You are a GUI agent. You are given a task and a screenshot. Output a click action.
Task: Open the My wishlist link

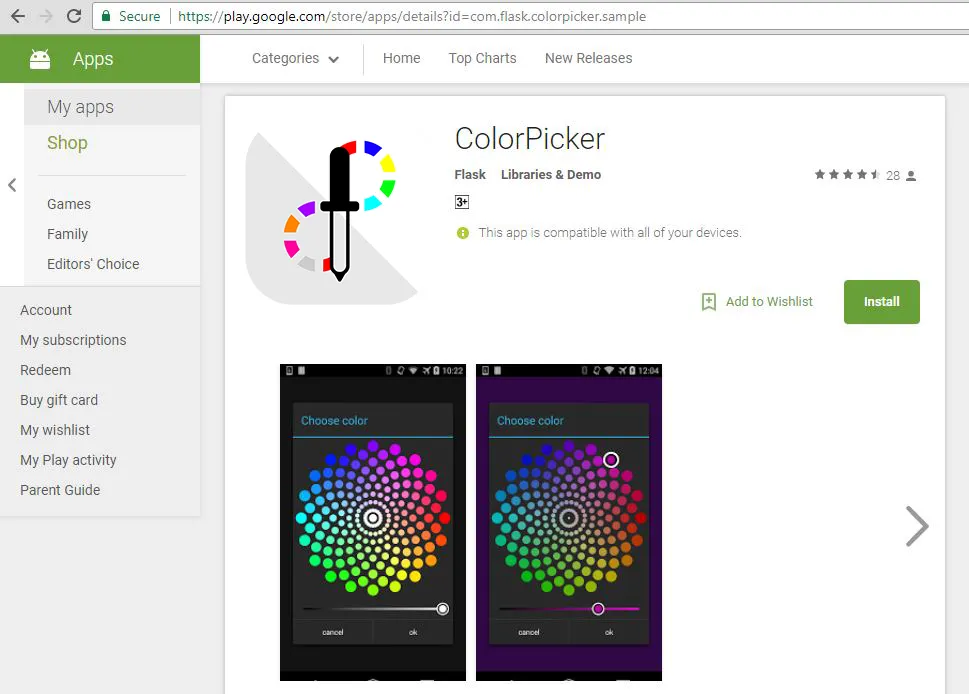tap(55, 430)
